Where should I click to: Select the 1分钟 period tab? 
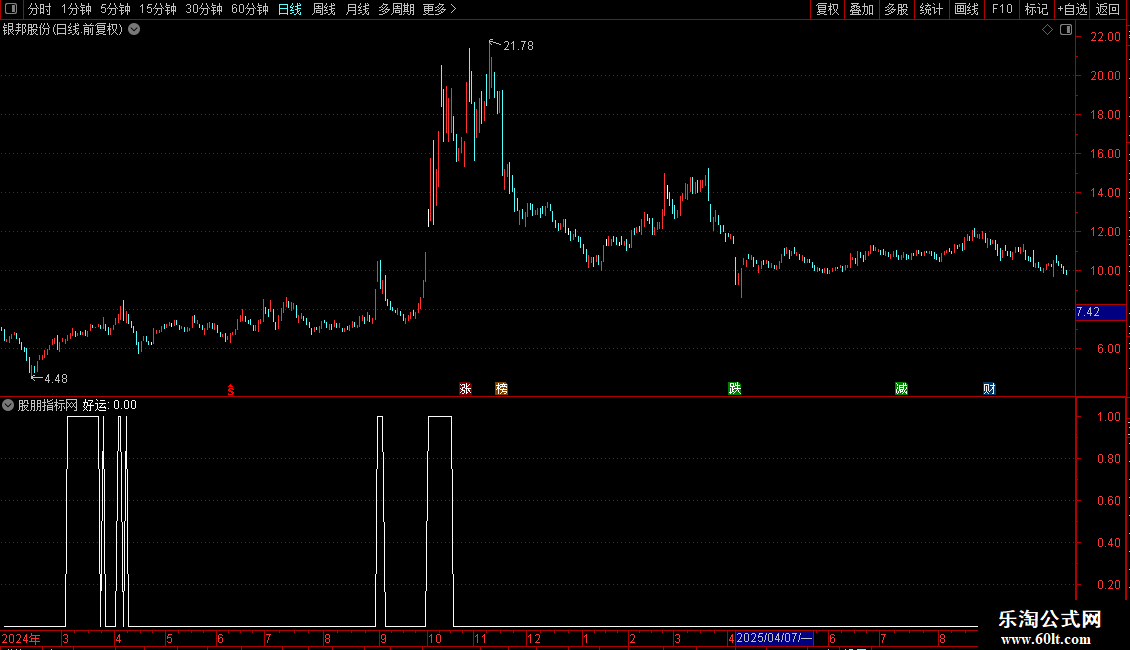76,9
